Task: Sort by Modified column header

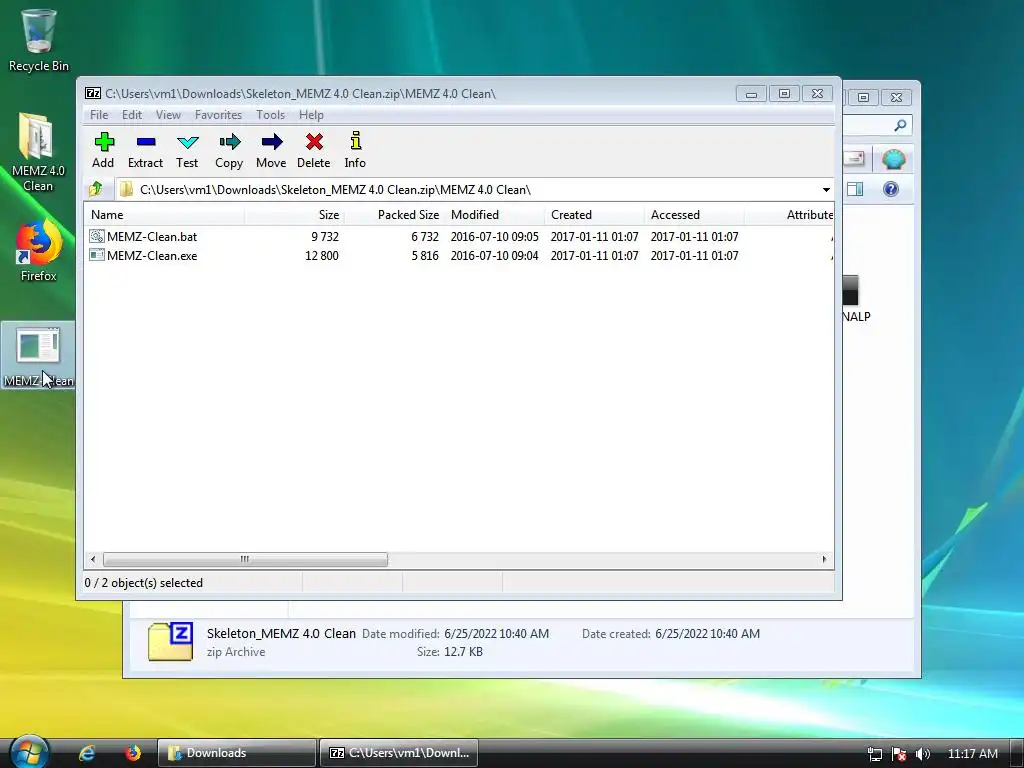Action: [x=494, y=215]
